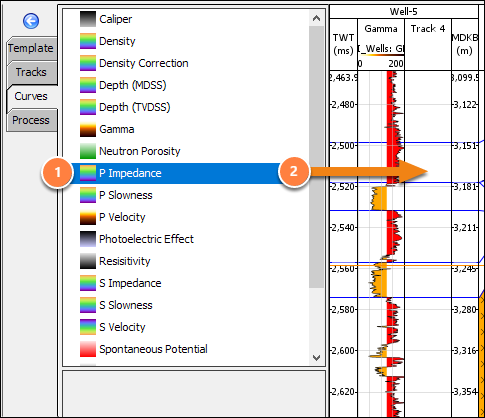This screenshot has width=485, height=418.
Task: Click the Neutron Porosity green icon
Action: (88, 151)
